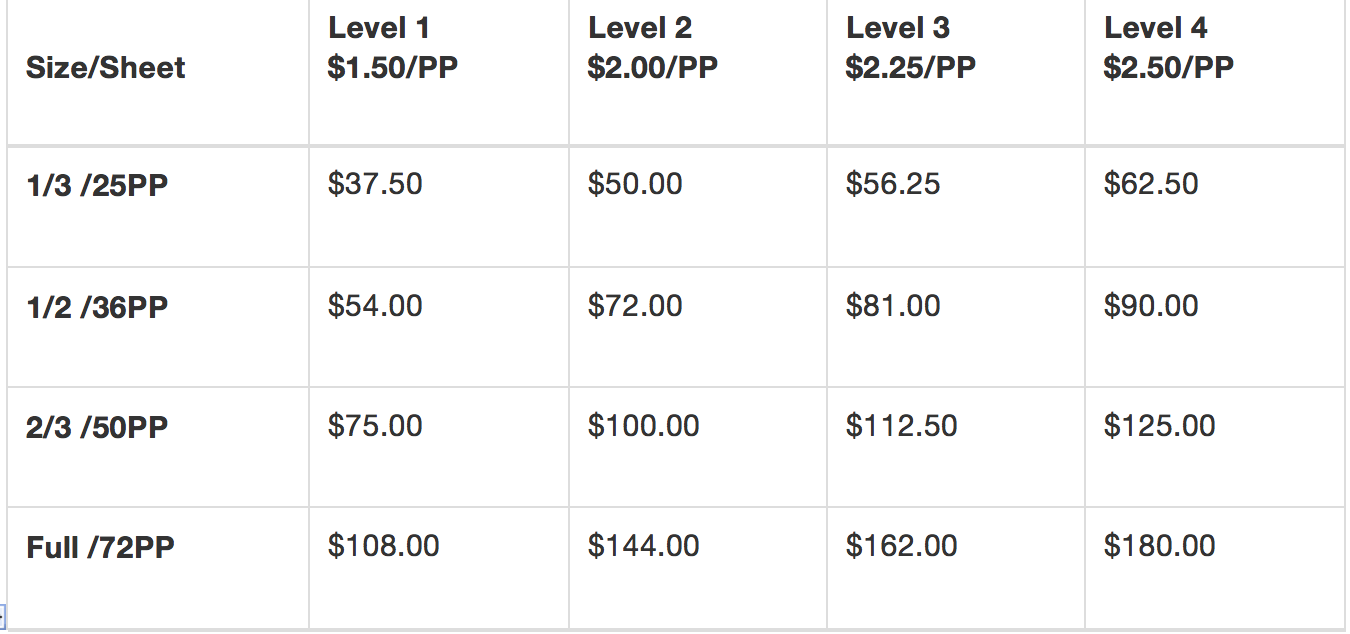Select the 2/3 /50PP row label

point(97,427)
